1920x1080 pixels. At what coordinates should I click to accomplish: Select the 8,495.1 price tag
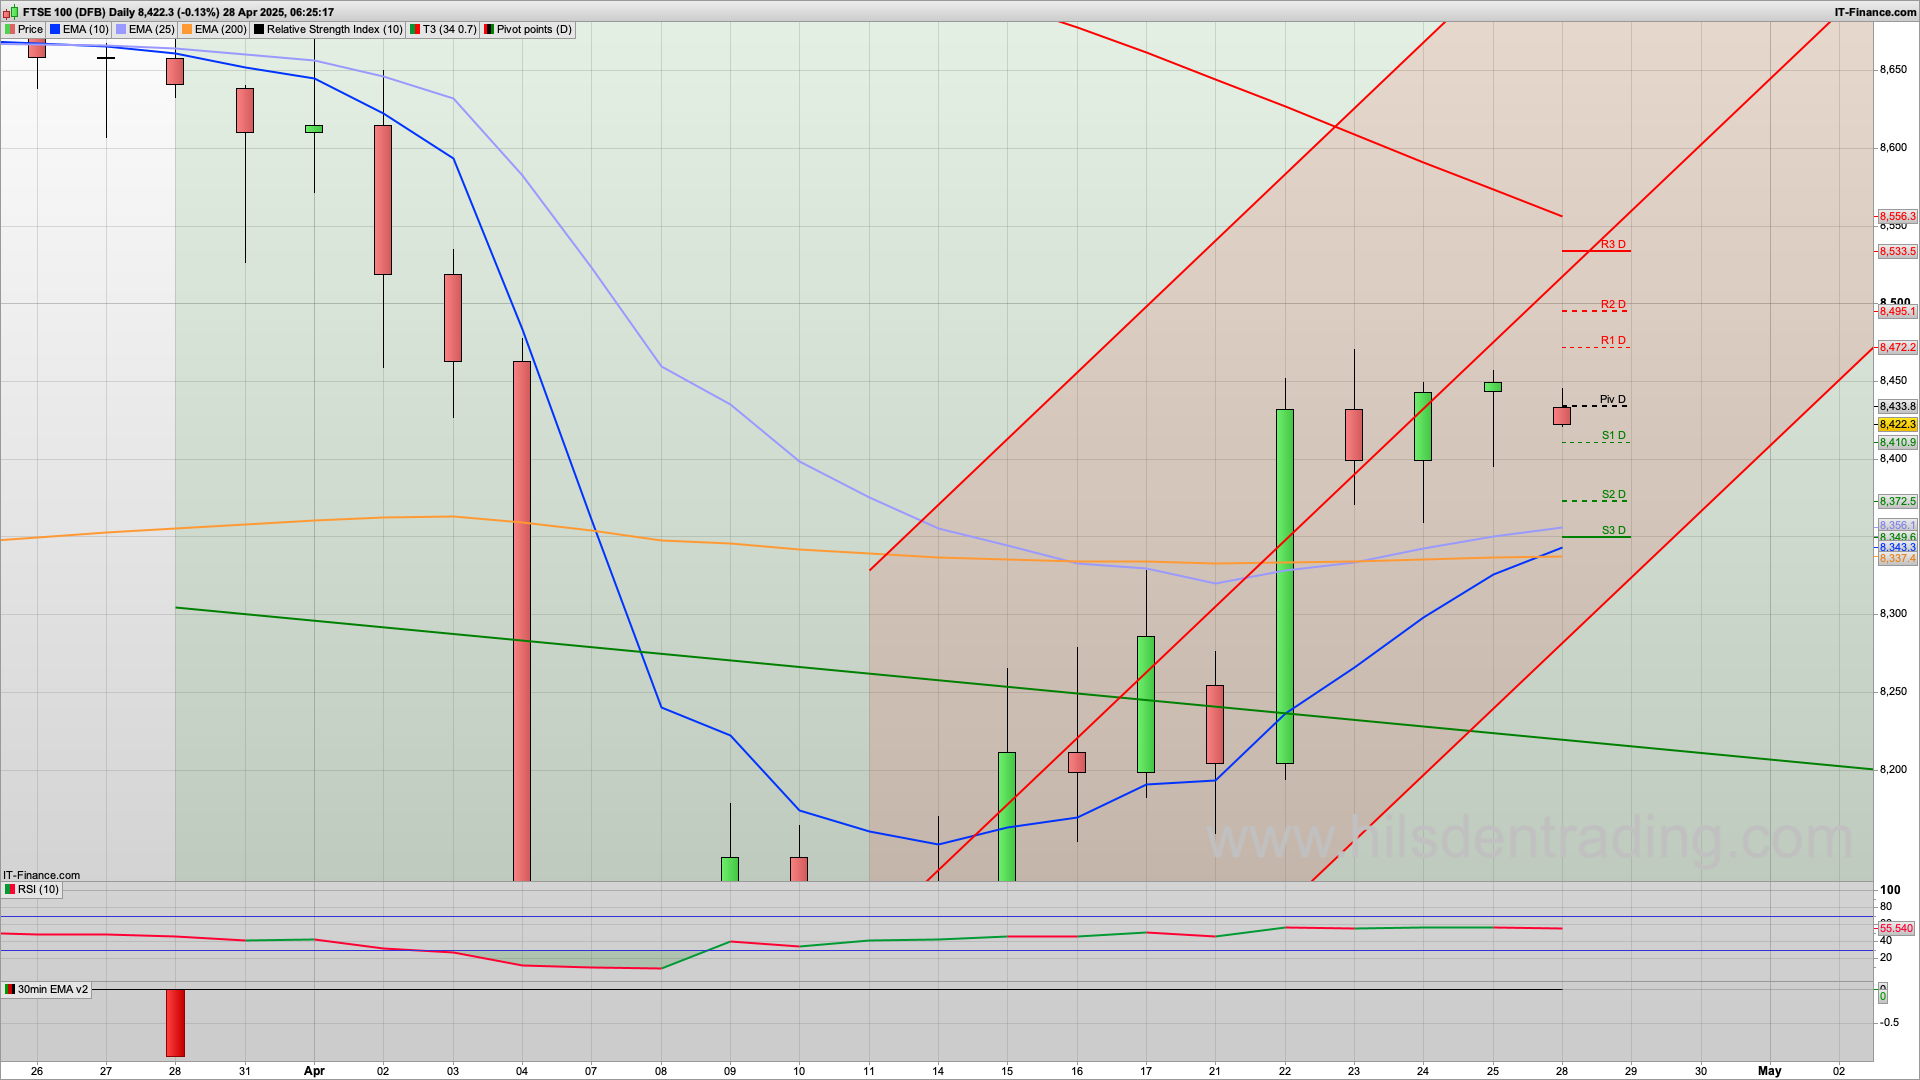coord(1897,311)
